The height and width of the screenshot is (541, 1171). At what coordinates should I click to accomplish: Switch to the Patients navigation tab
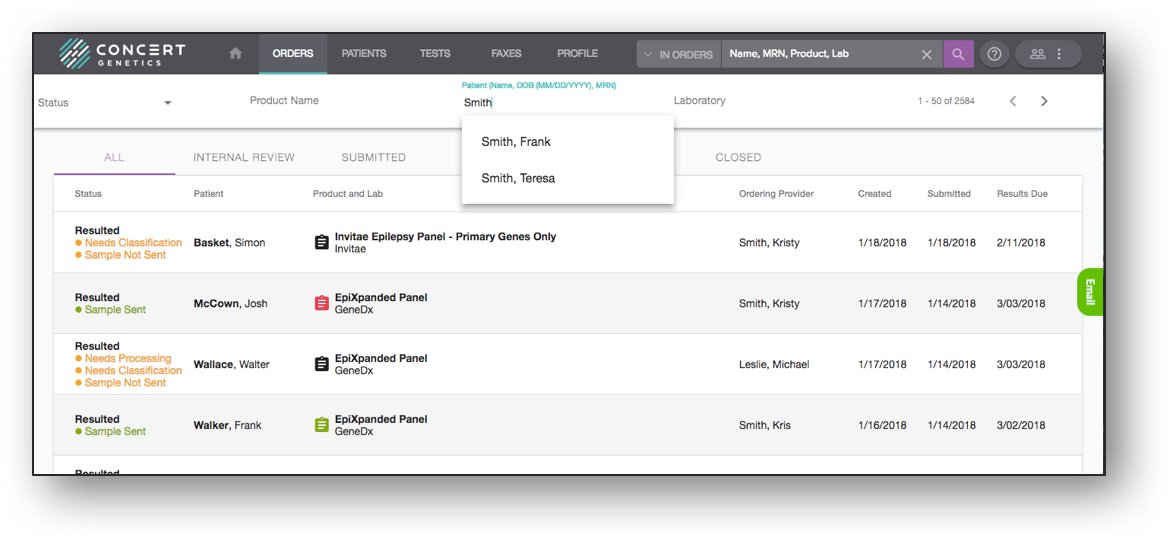(x=364, y=54)
